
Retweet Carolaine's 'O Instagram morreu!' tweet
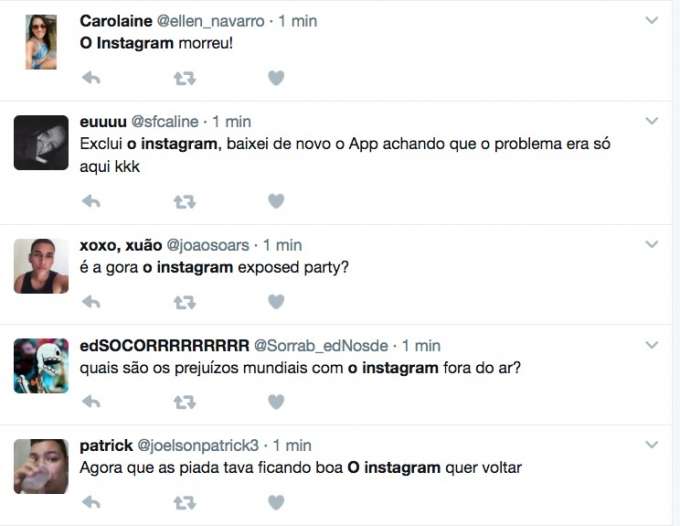(x=184, y=78)
